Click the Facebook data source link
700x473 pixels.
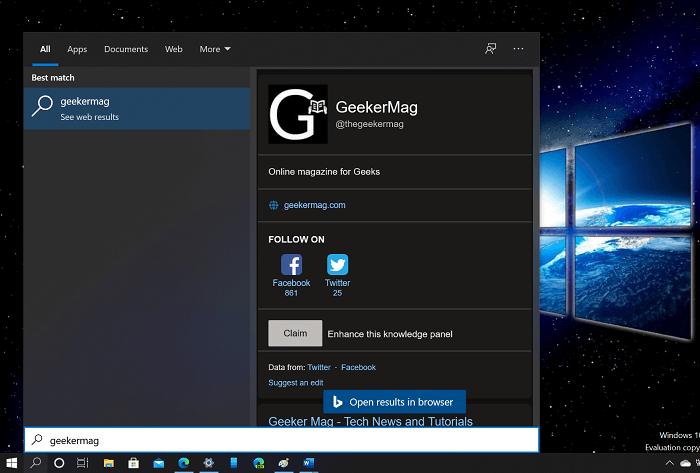click(x=358, y=367)
